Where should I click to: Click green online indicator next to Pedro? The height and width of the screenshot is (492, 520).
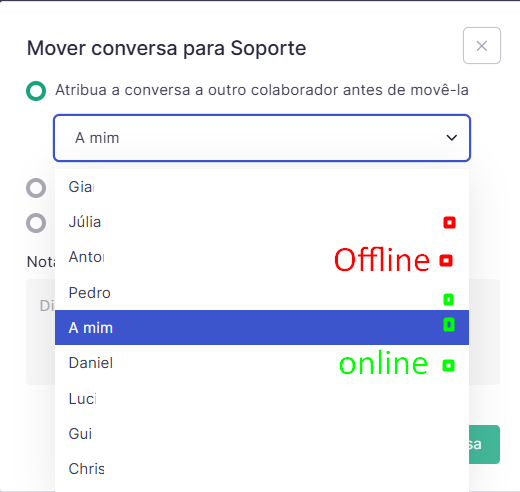[x=448, y=299]
